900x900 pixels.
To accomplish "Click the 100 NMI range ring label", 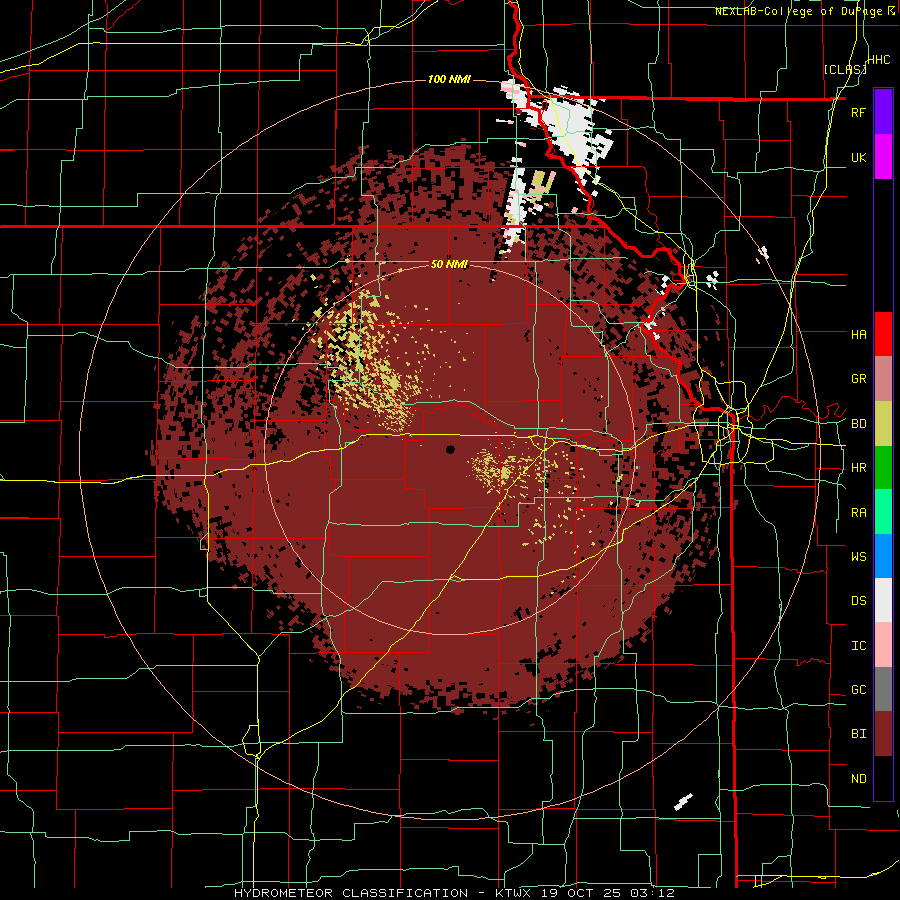I will (449, 79).
